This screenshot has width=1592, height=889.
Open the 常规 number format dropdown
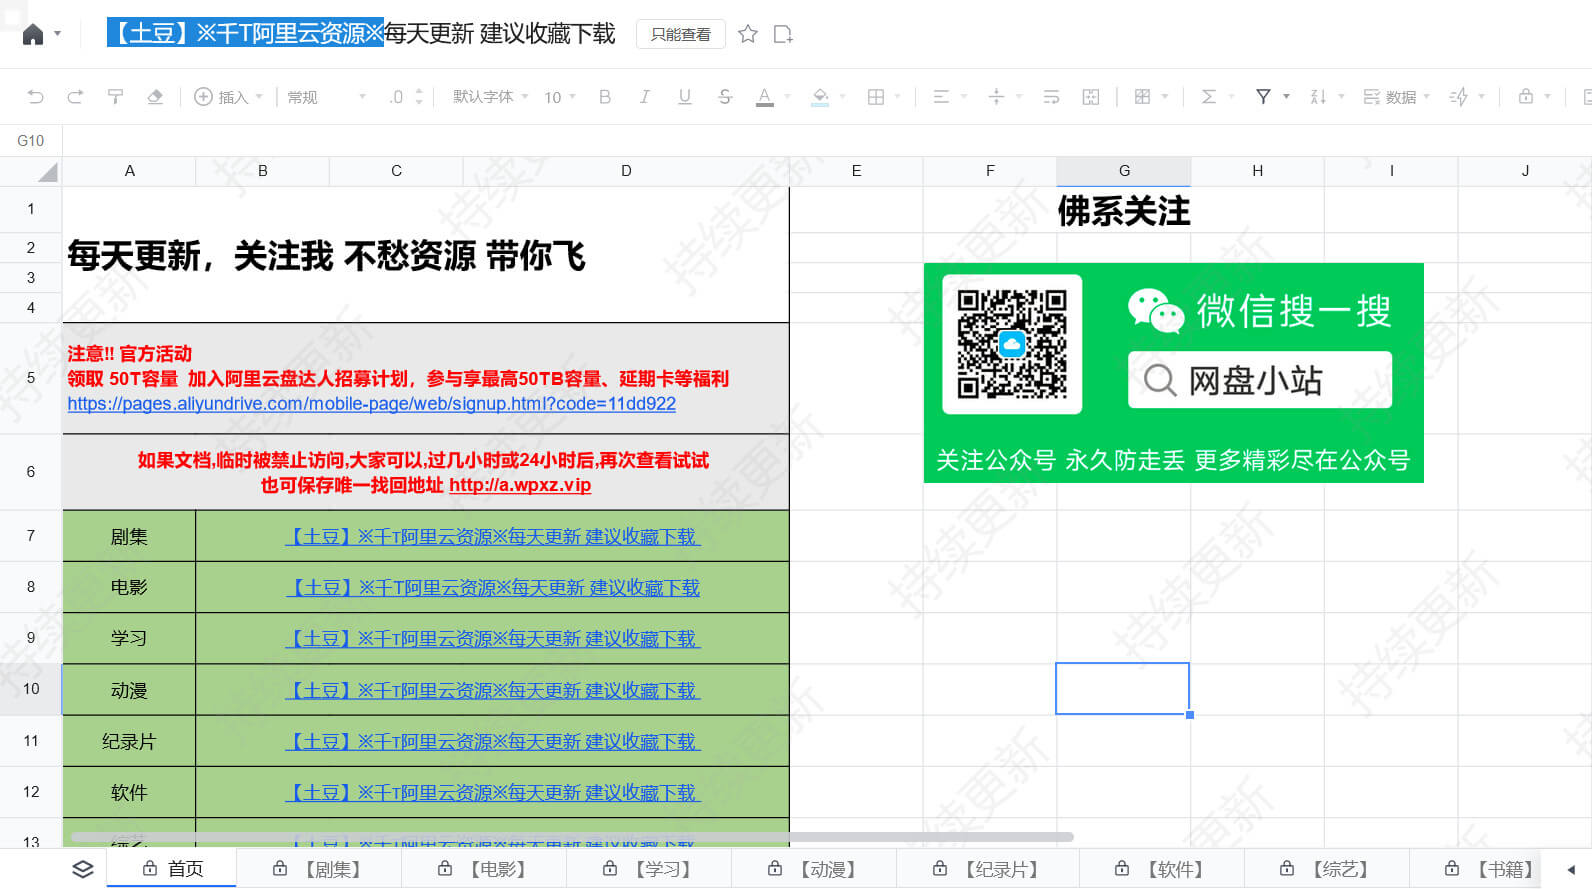326,97
